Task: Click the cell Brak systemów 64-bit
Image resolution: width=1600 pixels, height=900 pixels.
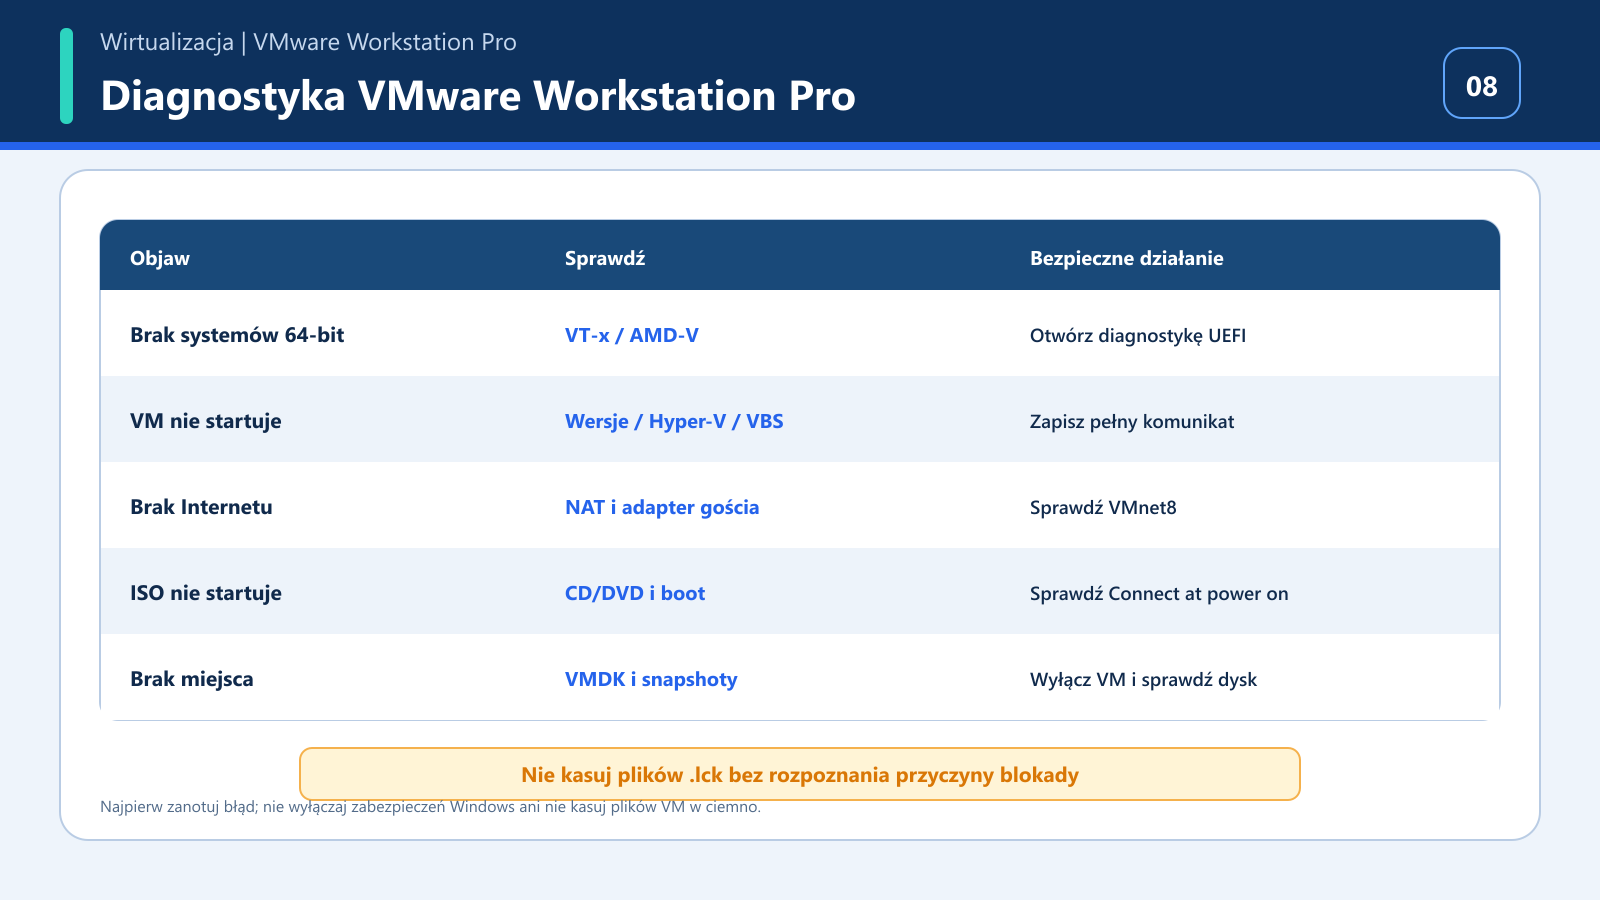Action: tap(237, 335)
